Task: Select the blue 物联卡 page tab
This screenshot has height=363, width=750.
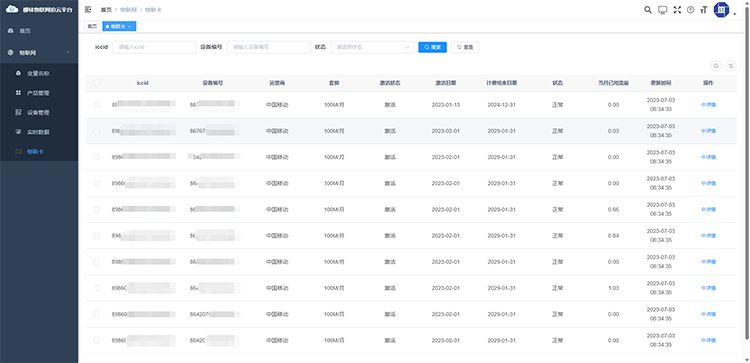Action: coord(120,26)
